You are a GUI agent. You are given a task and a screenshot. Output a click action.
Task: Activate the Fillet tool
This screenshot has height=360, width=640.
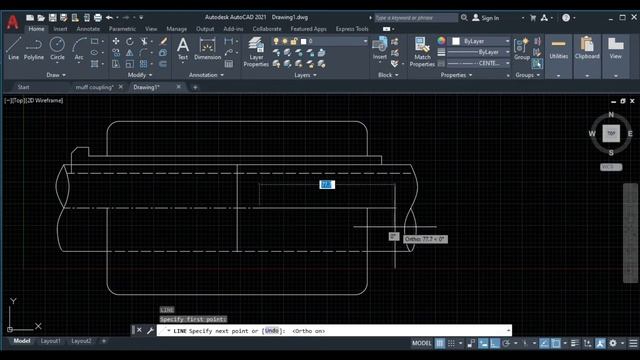tap(144, 53)
